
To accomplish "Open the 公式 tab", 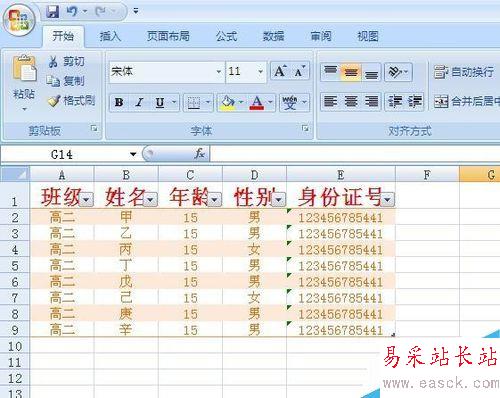I will click(x=226, y=36).
